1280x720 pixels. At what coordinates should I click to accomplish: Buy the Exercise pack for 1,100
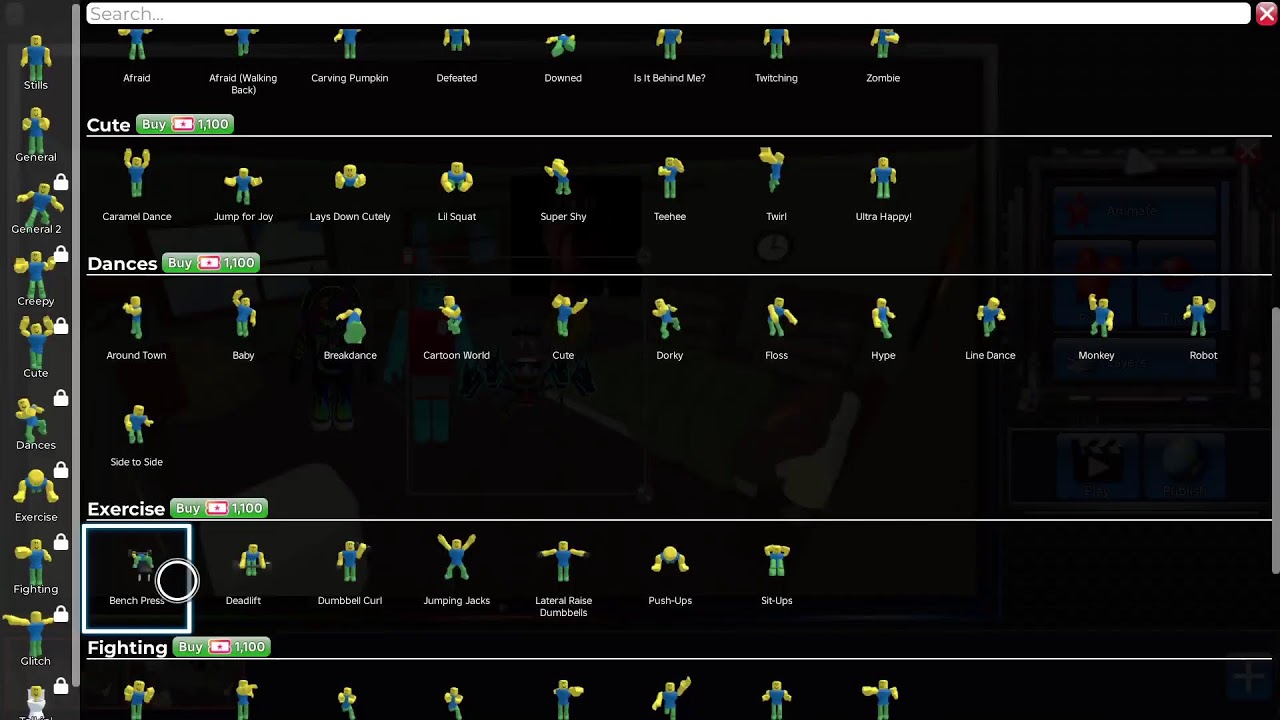219,508
